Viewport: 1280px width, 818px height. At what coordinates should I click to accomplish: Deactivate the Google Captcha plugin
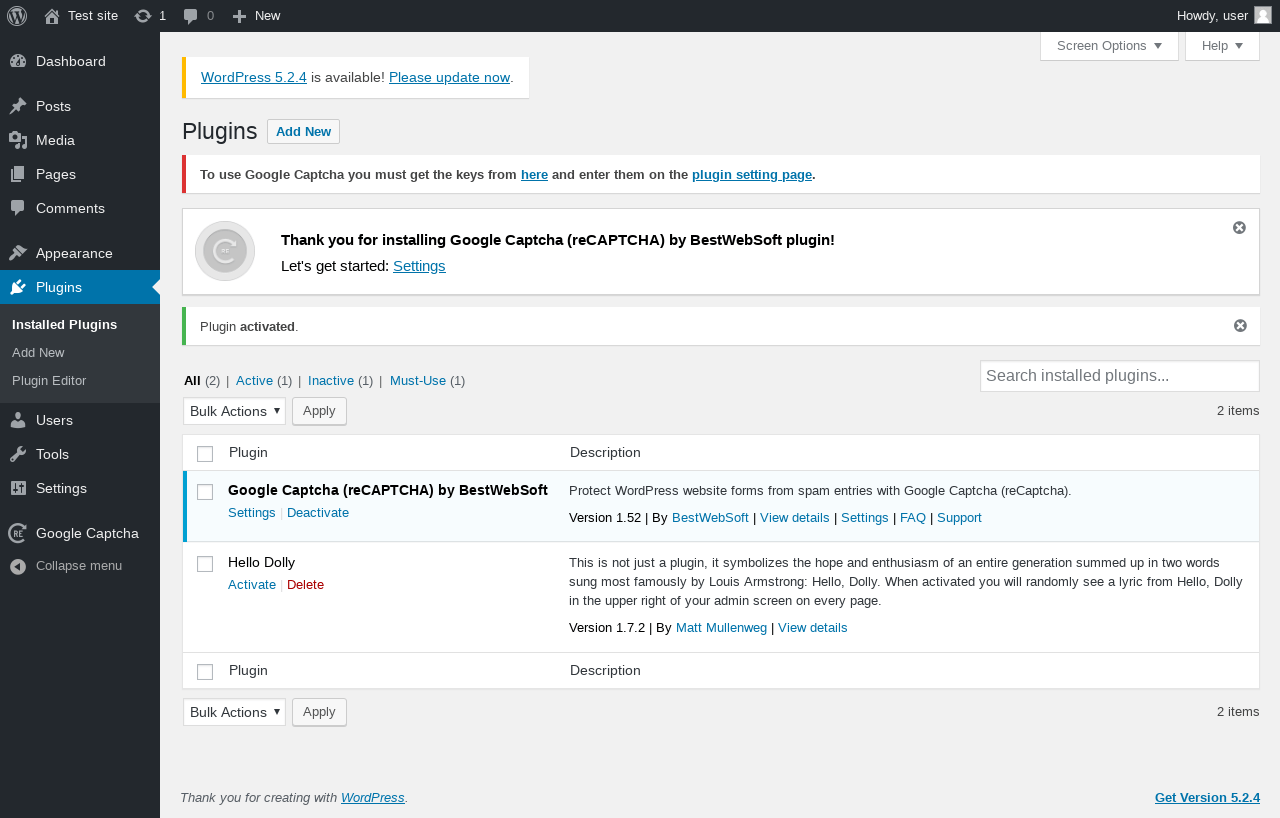point(318,513)
